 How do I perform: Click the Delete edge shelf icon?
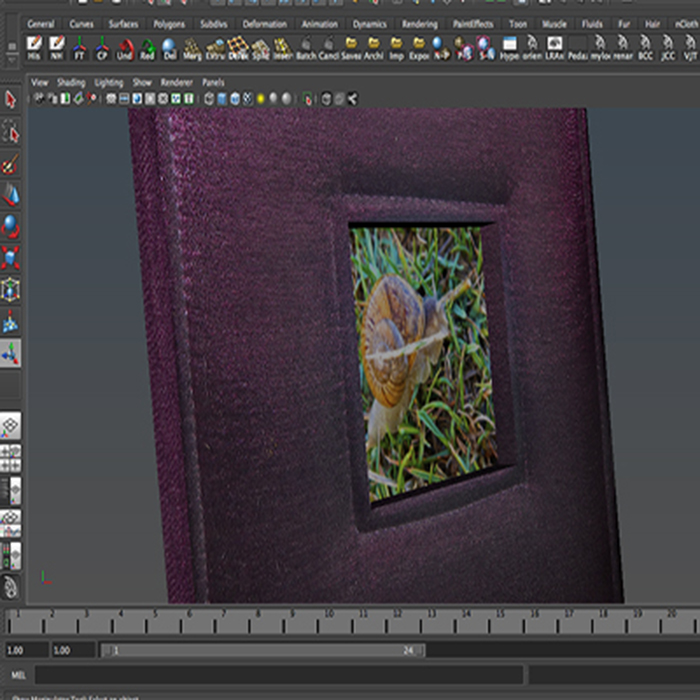click(x=238, y=48)
